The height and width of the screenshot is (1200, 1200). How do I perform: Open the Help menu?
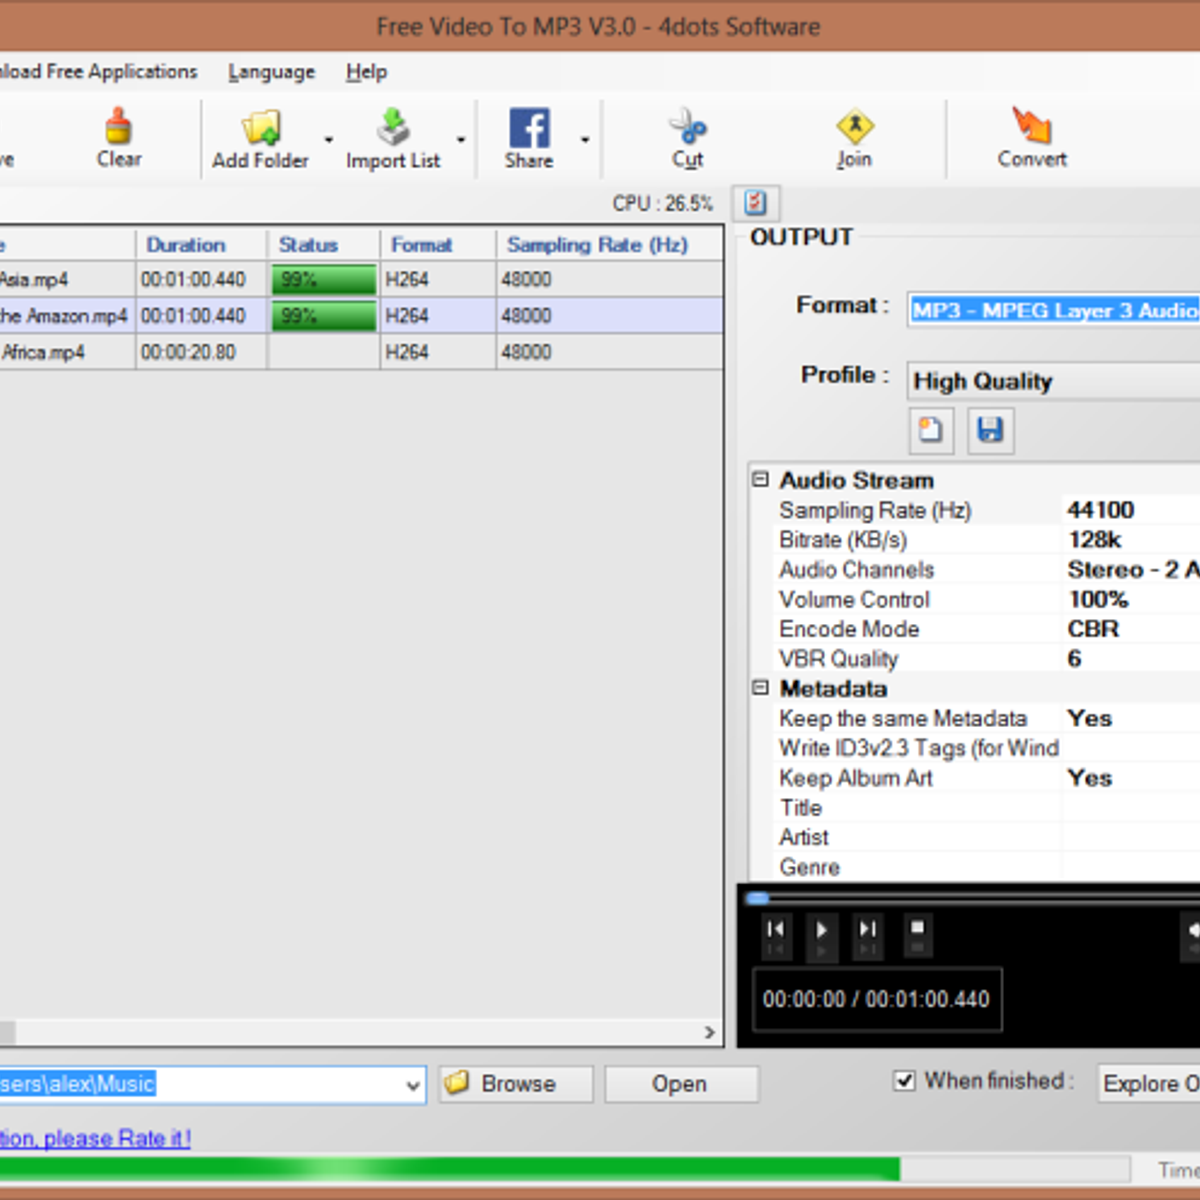[x=366, y=72]
